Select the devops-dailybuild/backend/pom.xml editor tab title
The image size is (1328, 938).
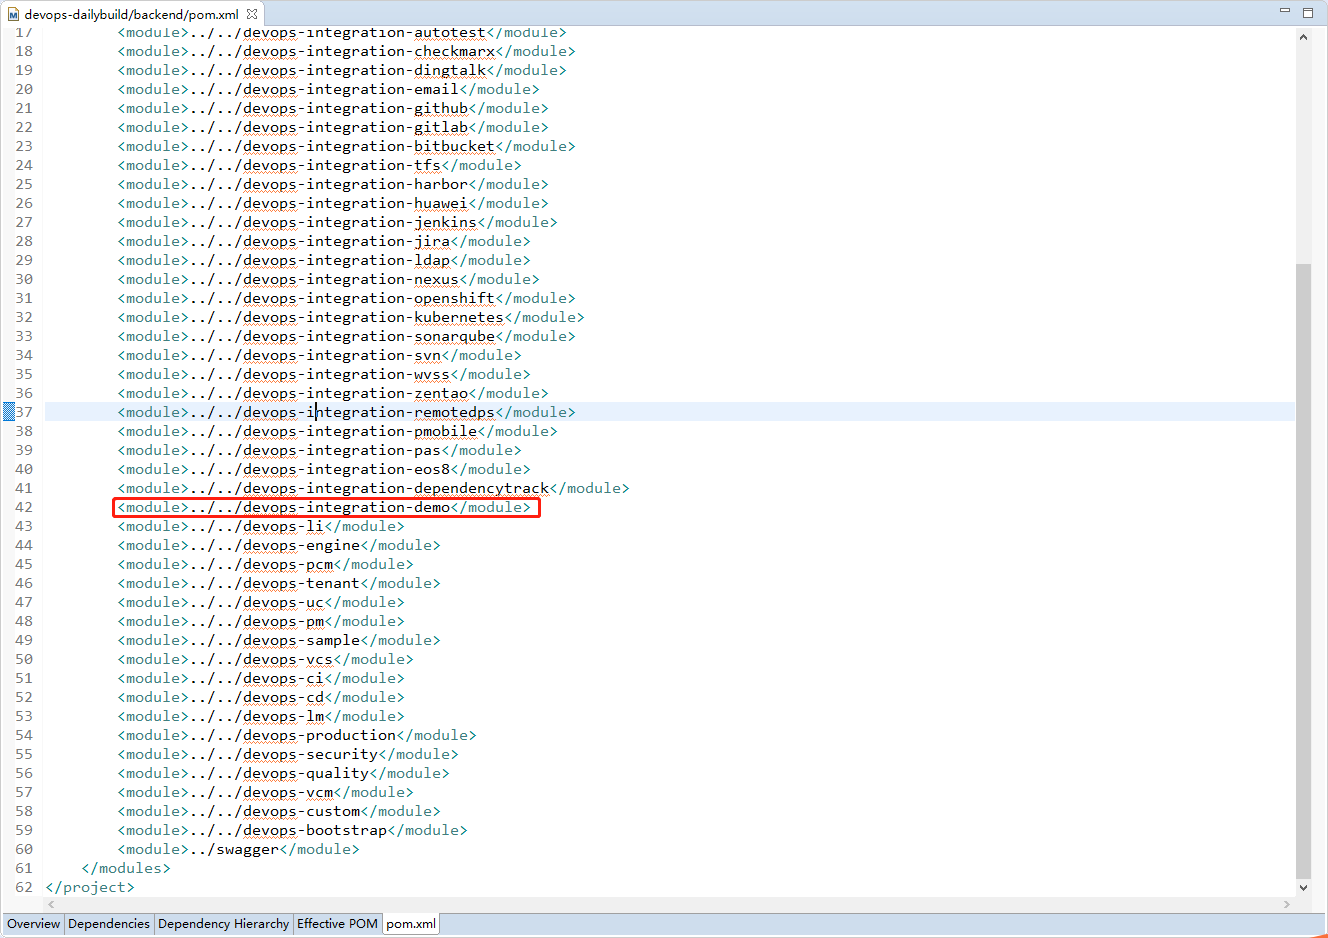click(131, 15)
